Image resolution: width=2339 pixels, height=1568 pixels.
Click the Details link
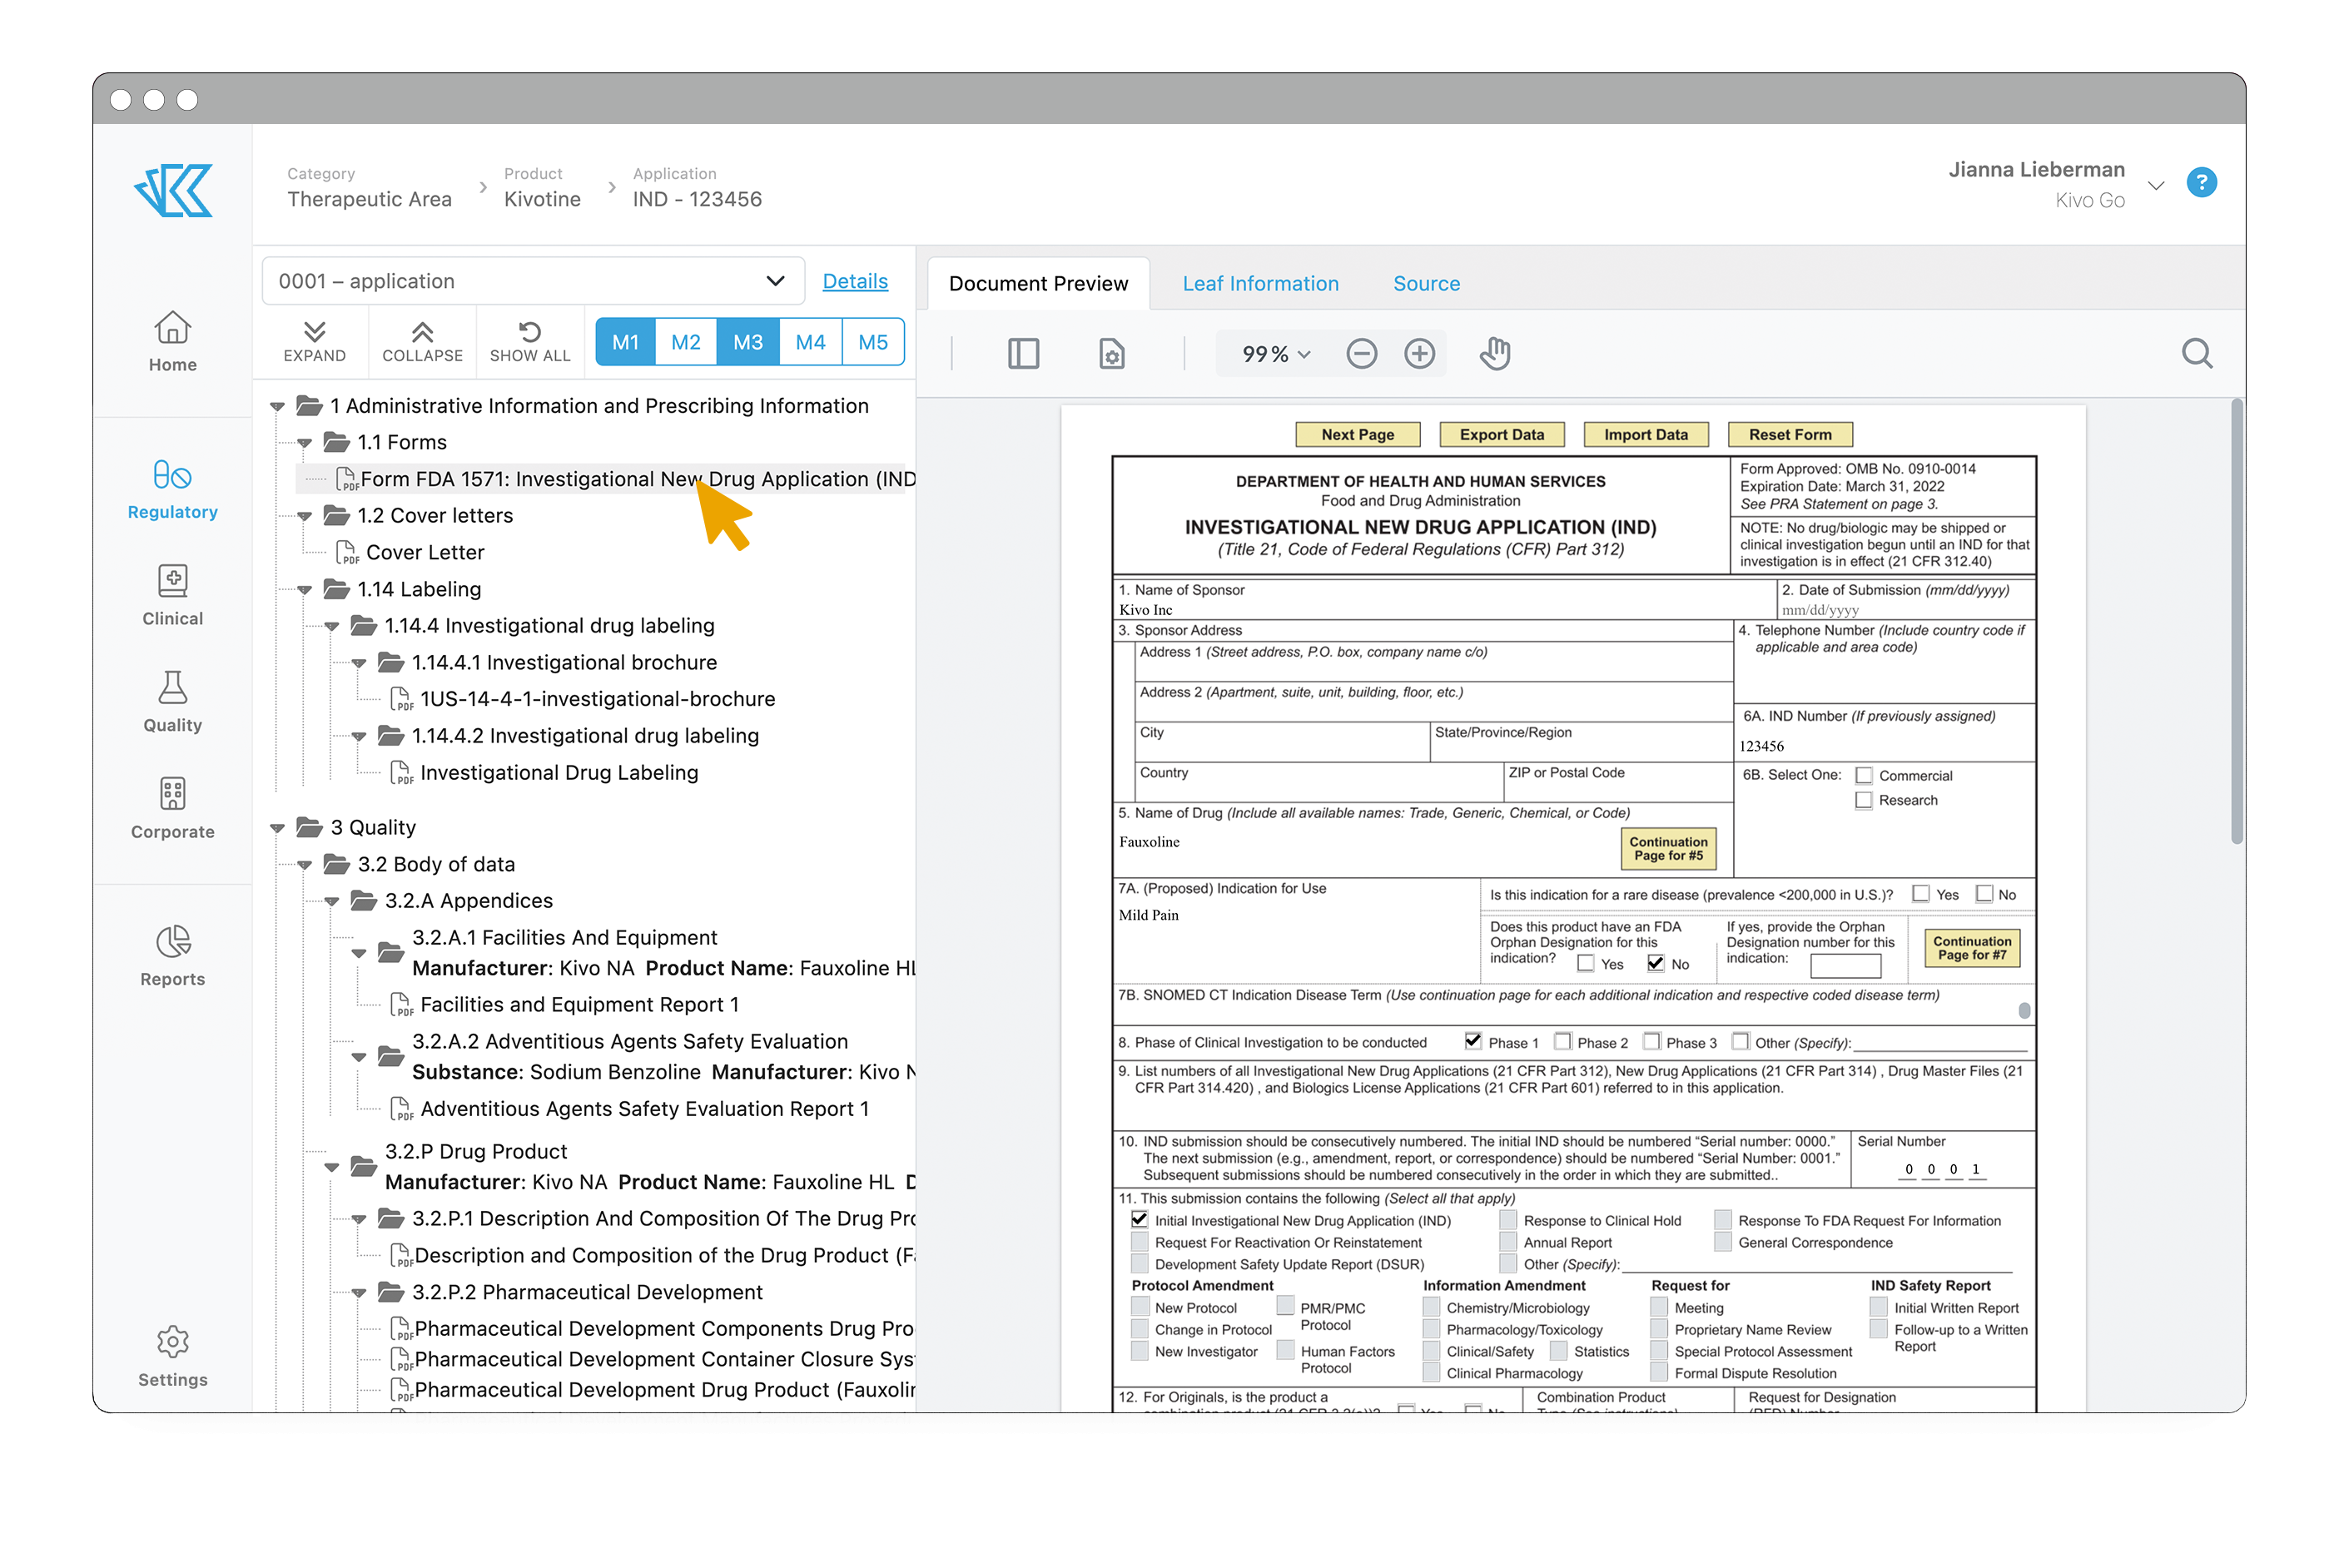pos(855,281)
